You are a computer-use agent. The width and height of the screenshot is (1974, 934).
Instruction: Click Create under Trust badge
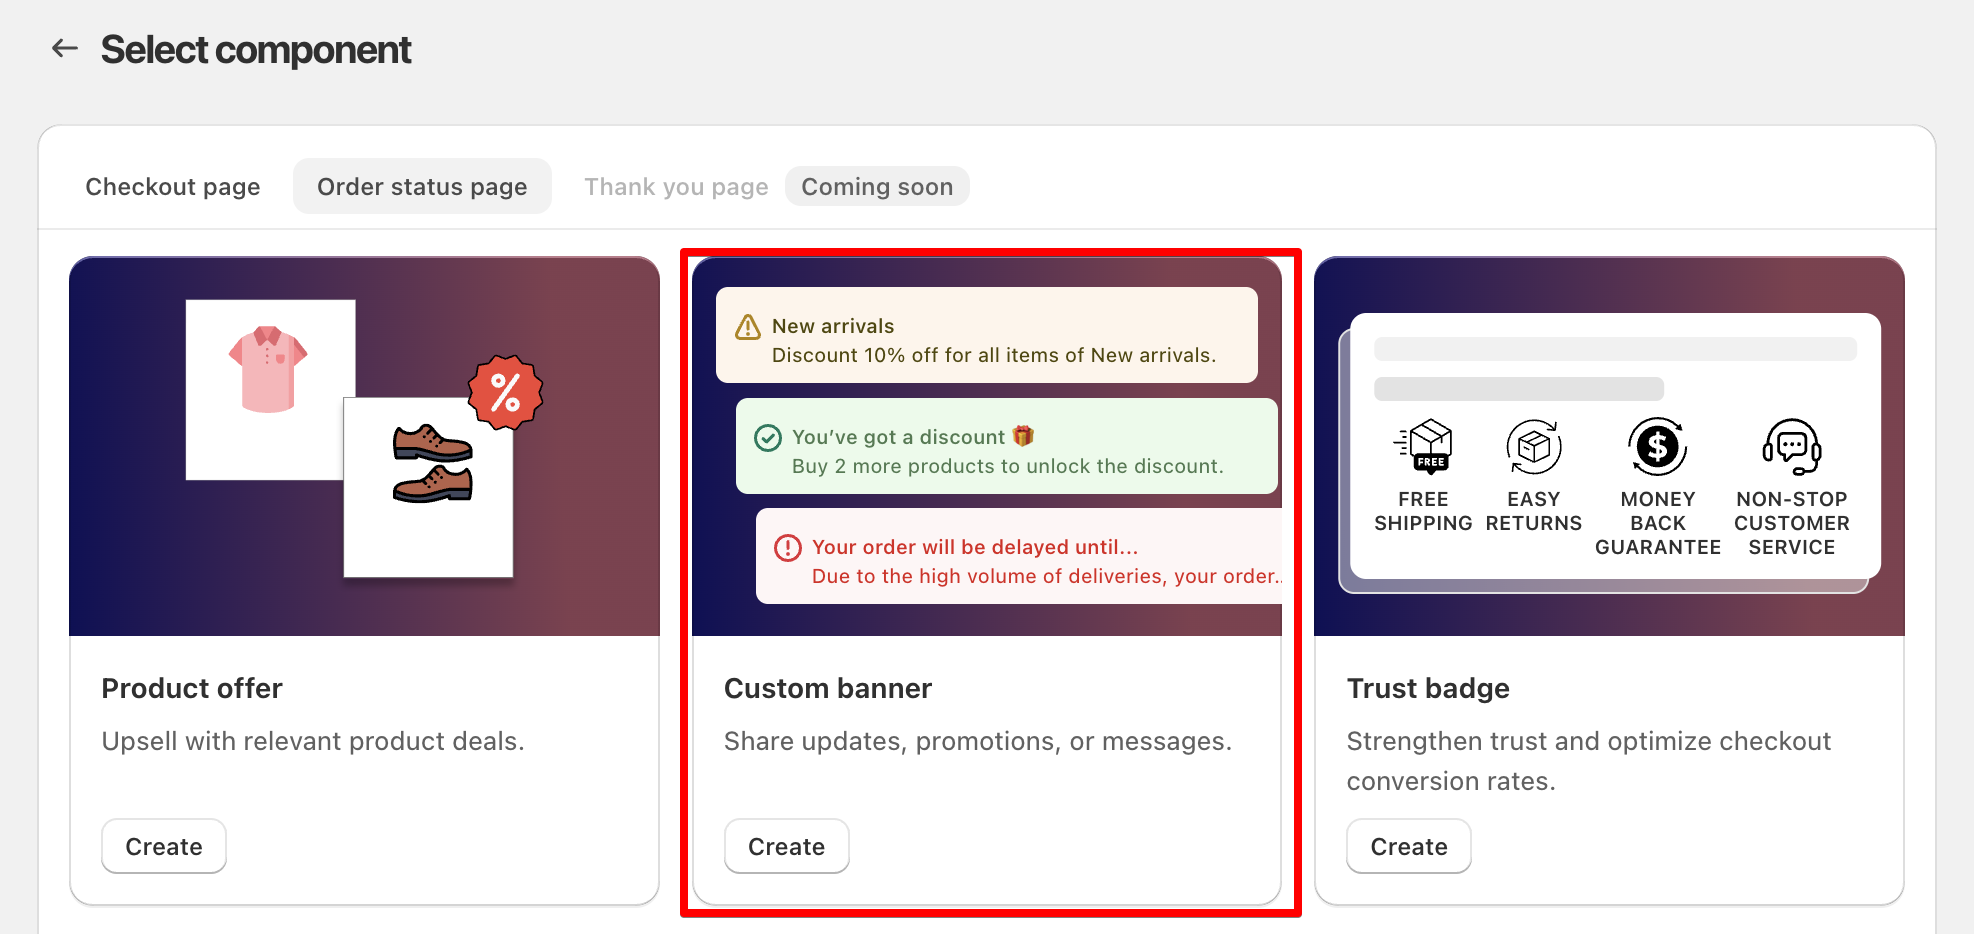pyautogui.click(x=1408, y=846)
